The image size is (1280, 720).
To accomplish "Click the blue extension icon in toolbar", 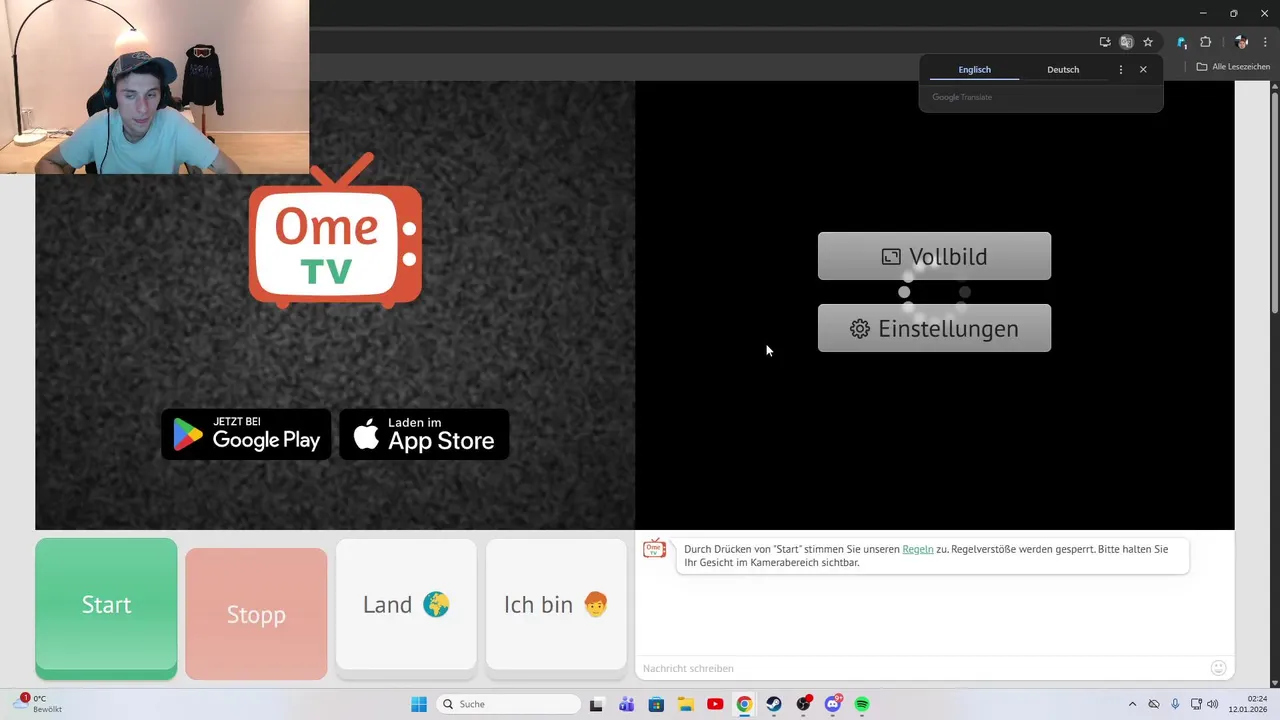I will (1182, 42).
